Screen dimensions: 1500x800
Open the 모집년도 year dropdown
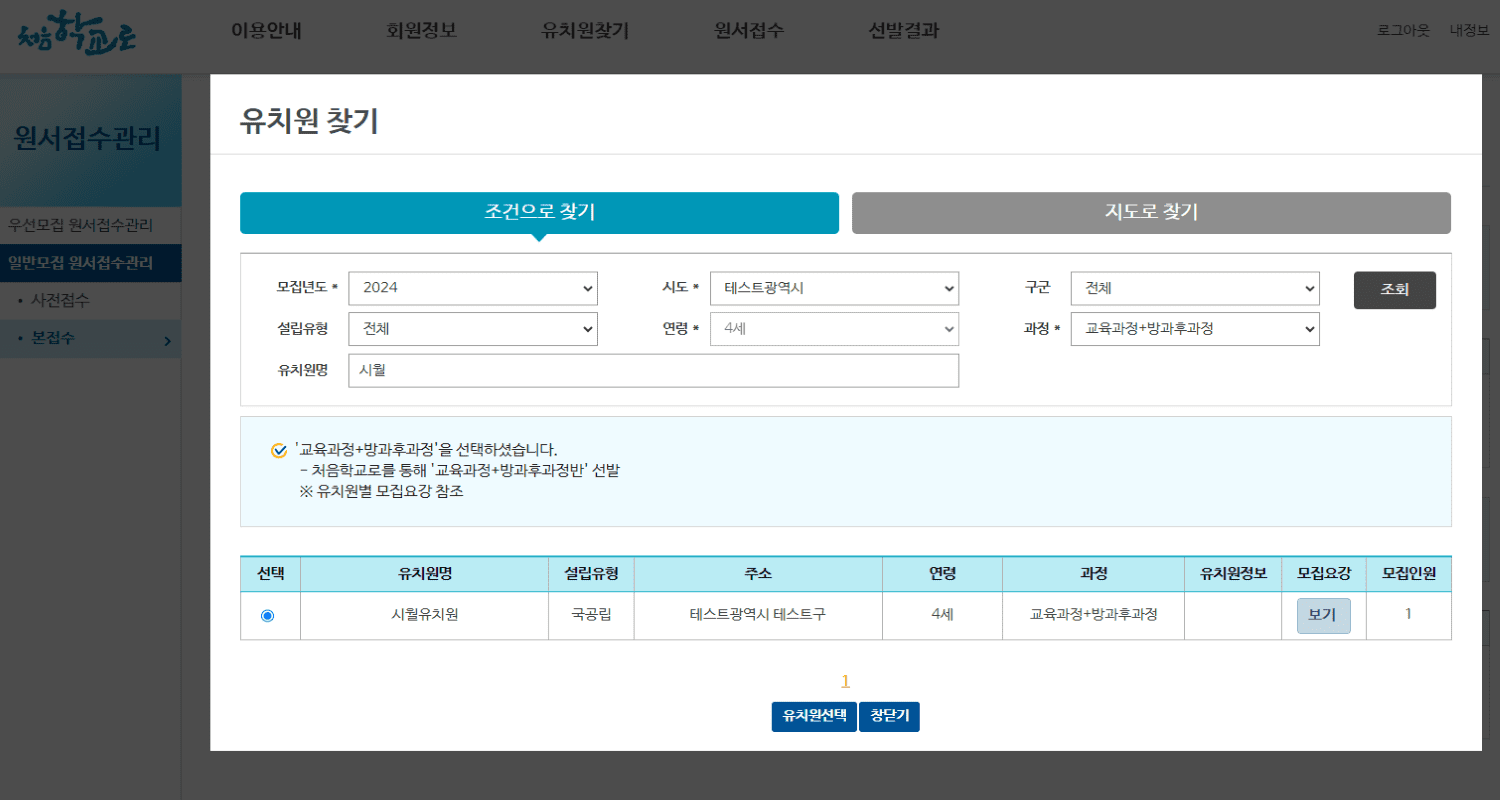click(472, 288)
